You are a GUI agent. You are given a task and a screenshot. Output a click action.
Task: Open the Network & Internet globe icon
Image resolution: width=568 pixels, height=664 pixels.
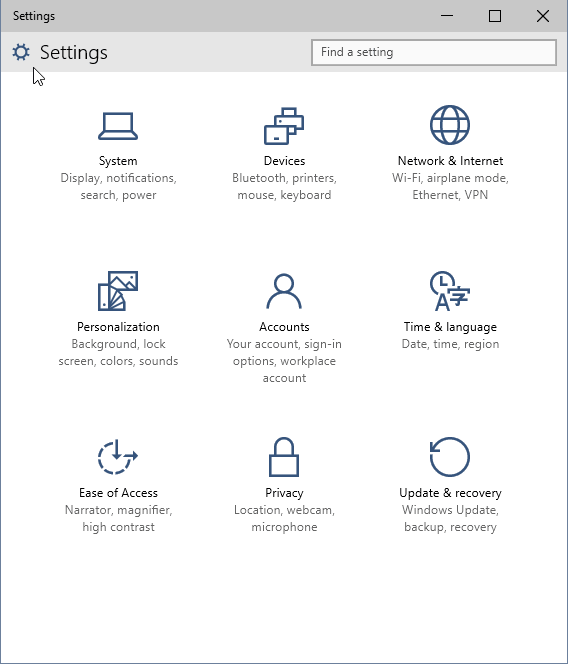coord(450,125)
